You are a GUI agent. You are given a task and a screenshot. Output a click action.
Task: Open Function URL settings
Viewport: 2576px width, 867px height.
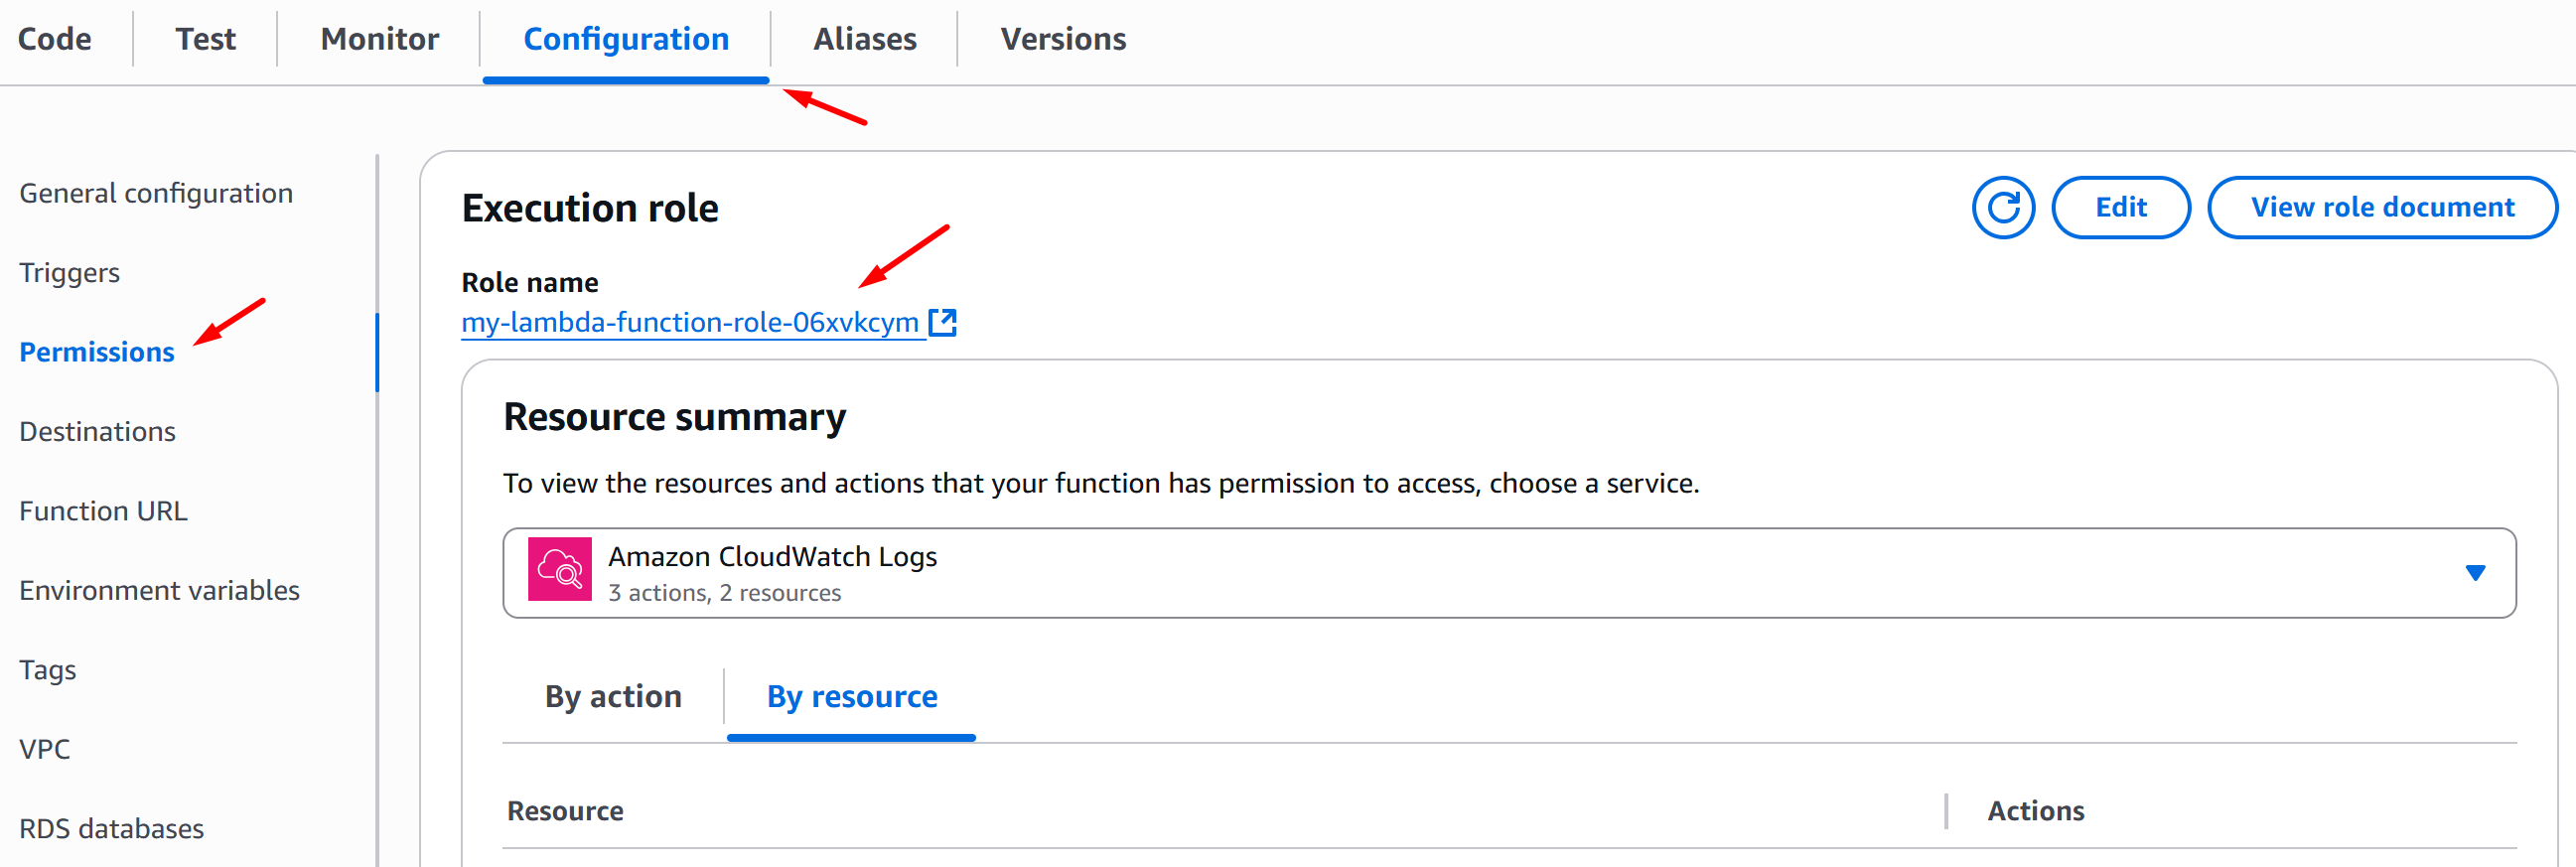click(103, 511)
